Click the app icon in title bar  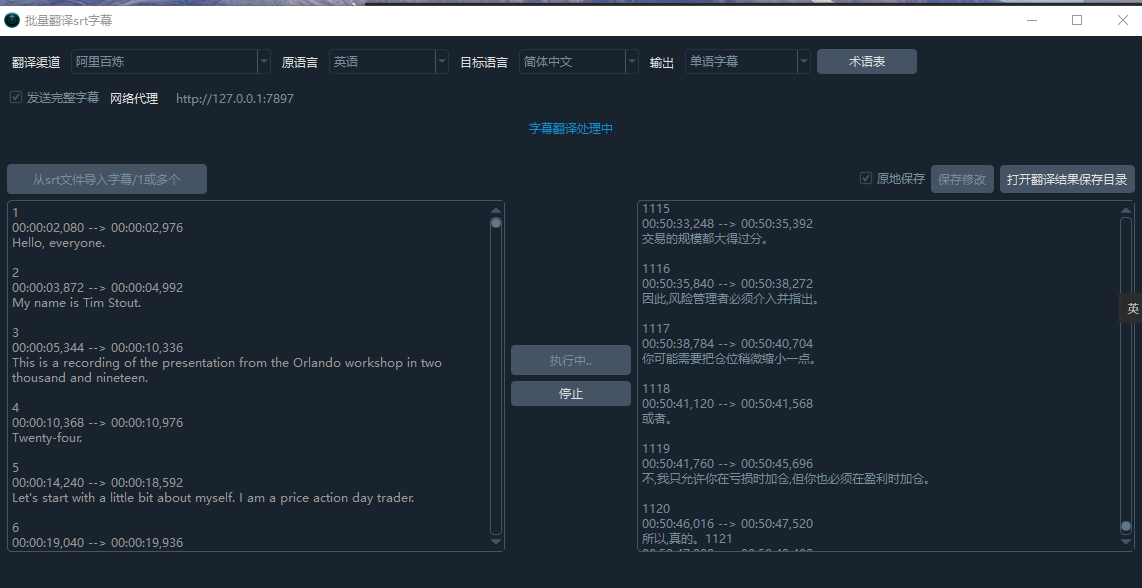tap(12, 20)
